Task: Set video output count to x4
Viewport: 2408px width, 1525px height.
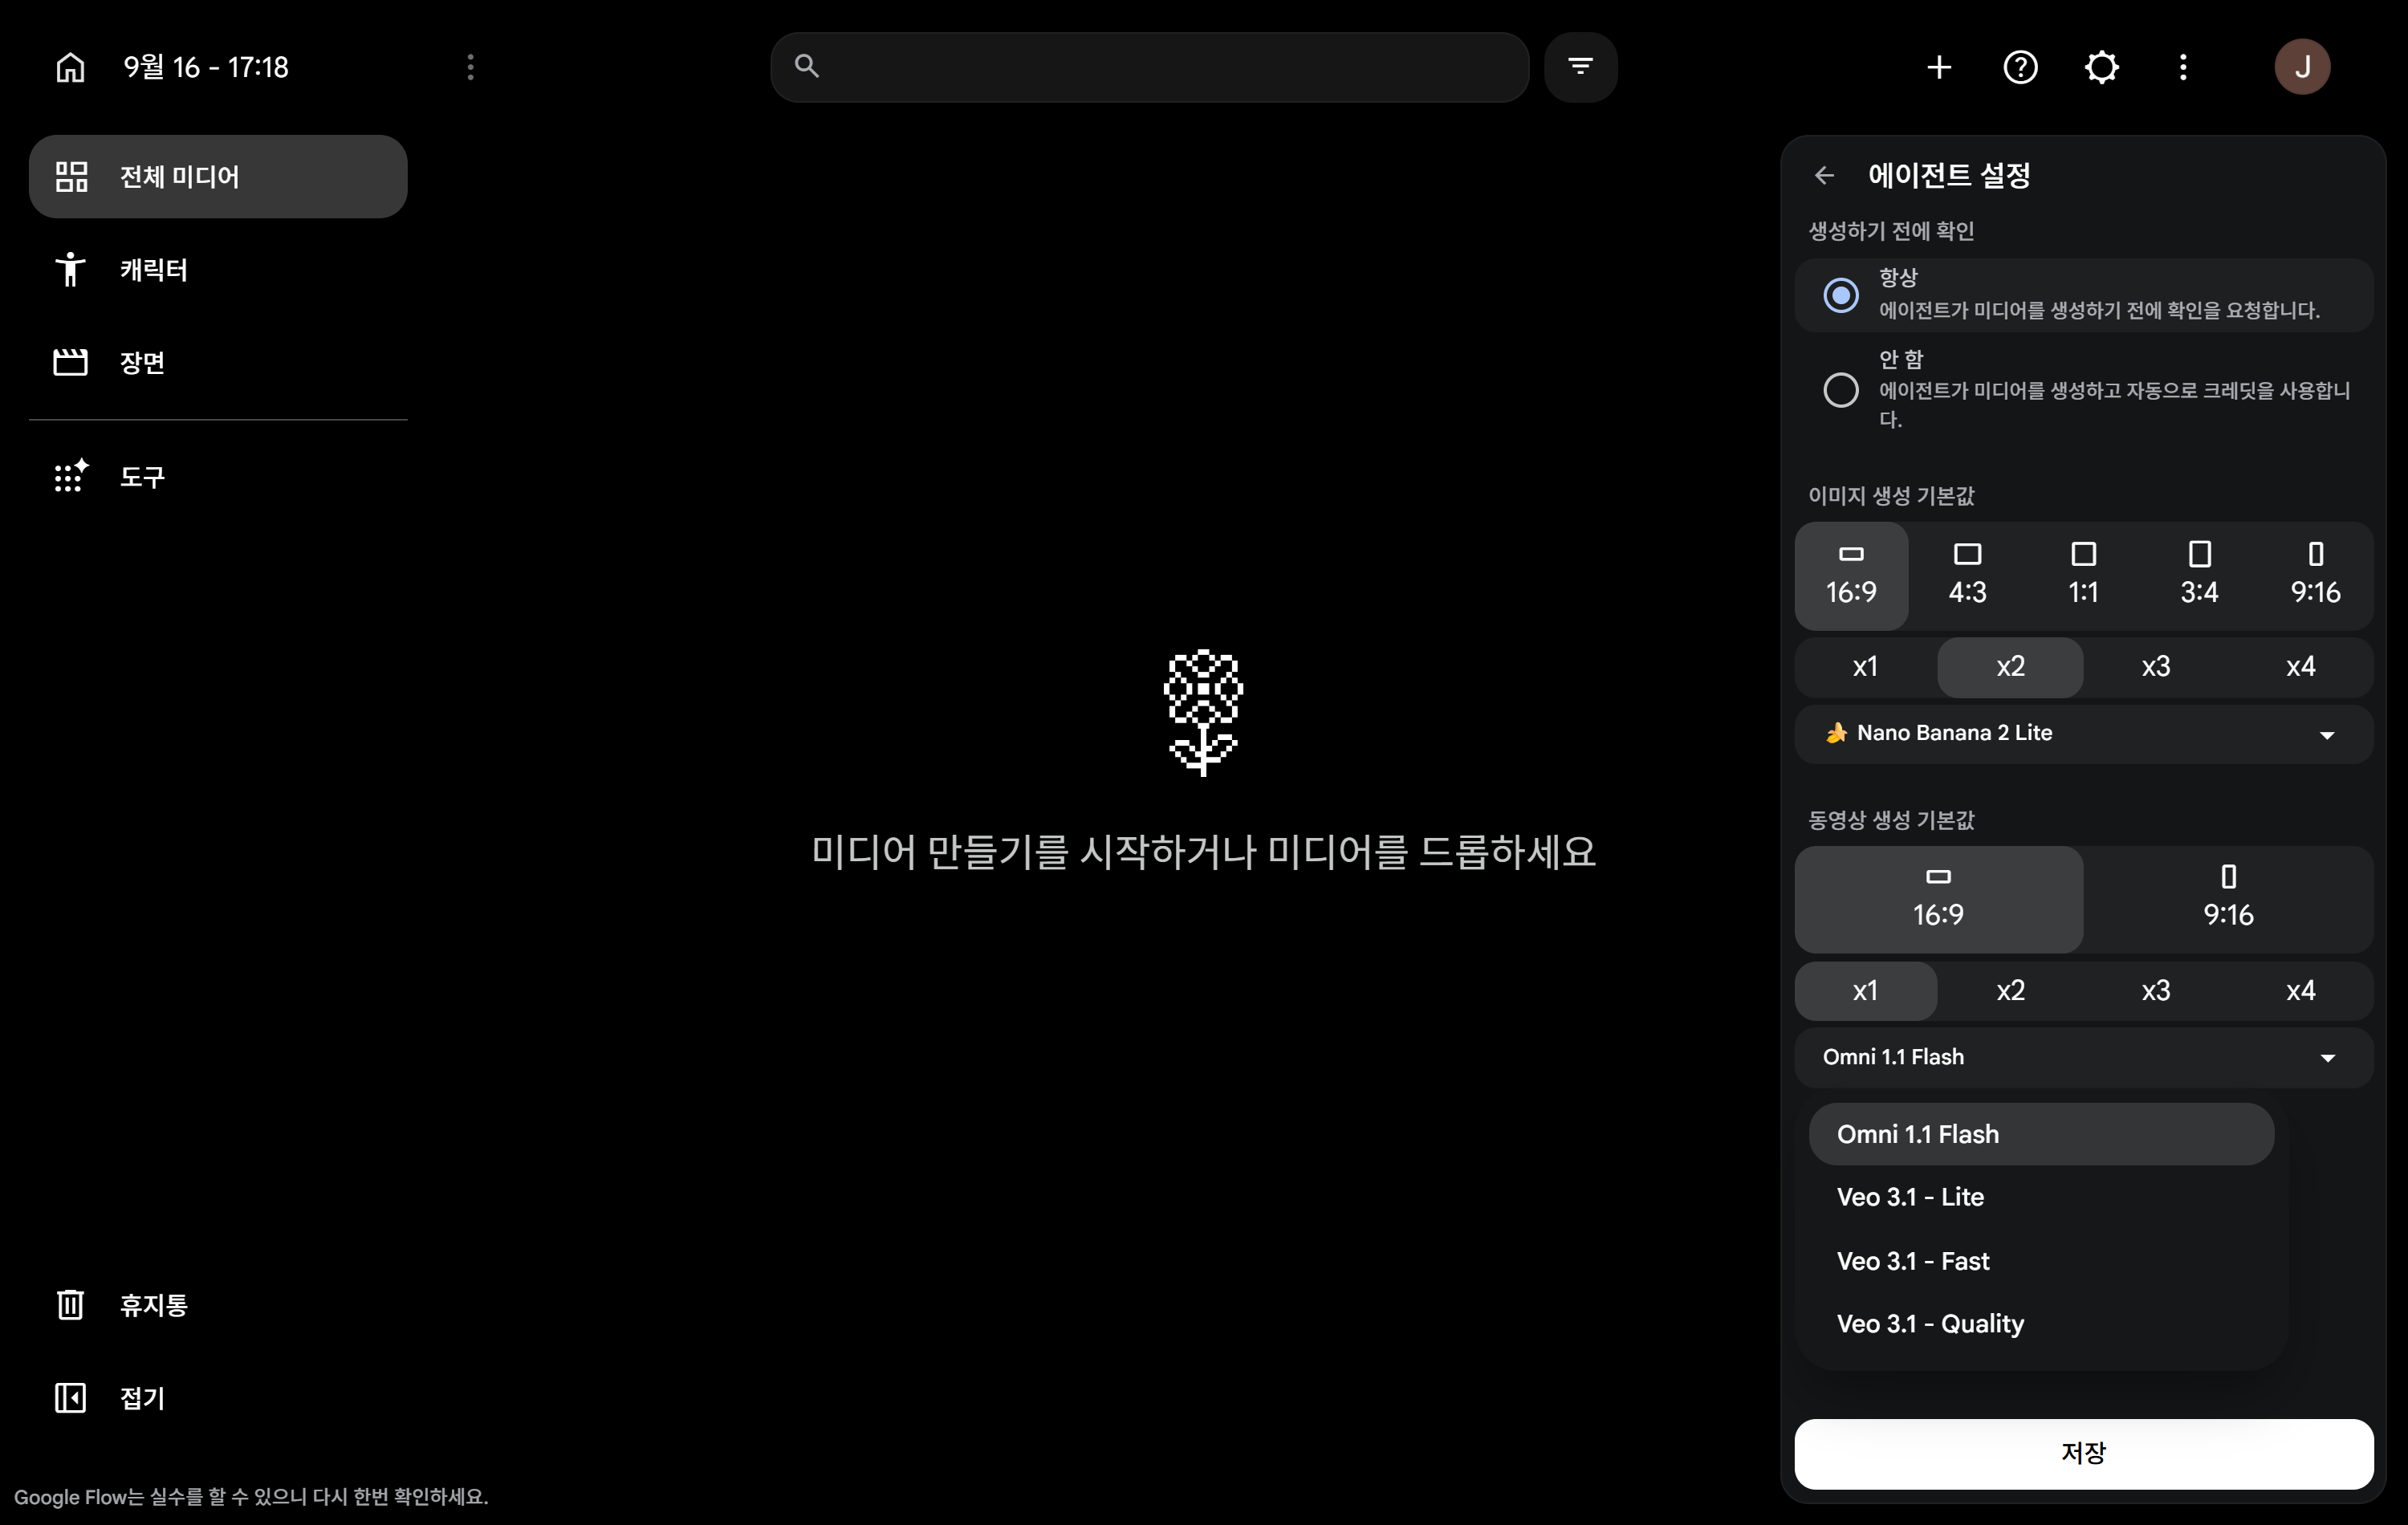Action: click(2300, 991)
